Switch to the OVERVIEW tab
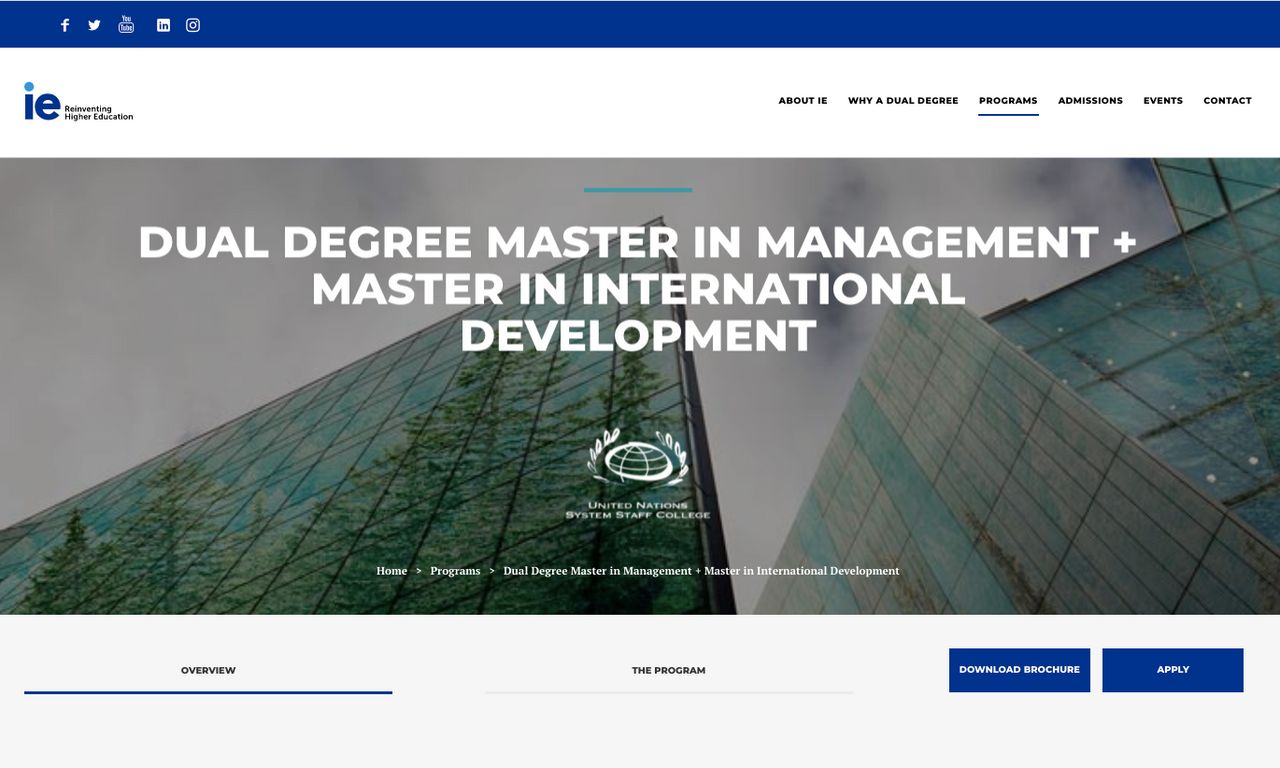1280x768 pixels. tap(208, 670)
